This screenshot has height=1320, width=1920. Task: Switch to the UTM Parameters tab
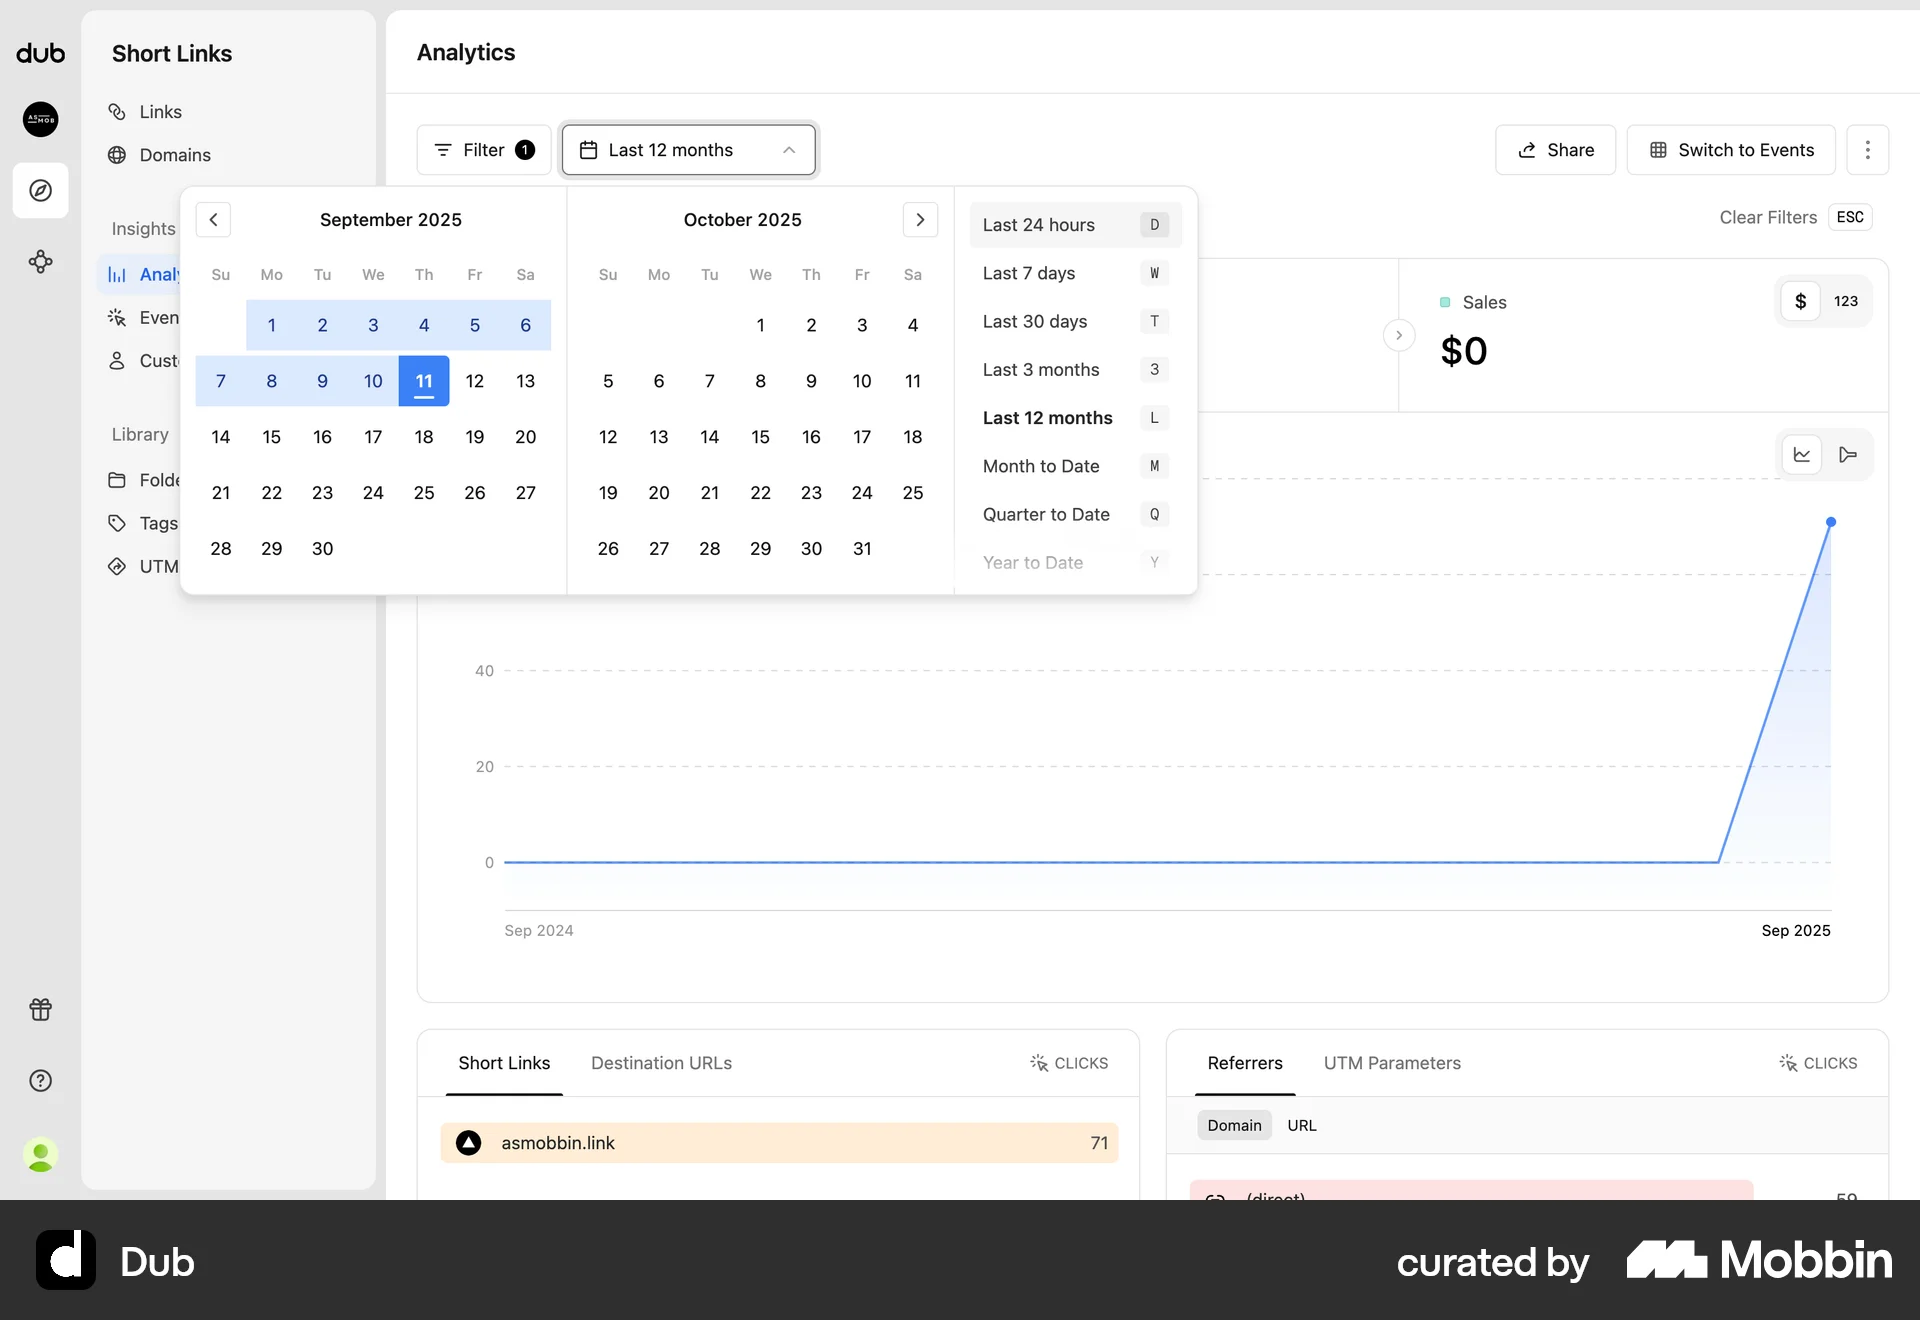pos(1392,1063)
